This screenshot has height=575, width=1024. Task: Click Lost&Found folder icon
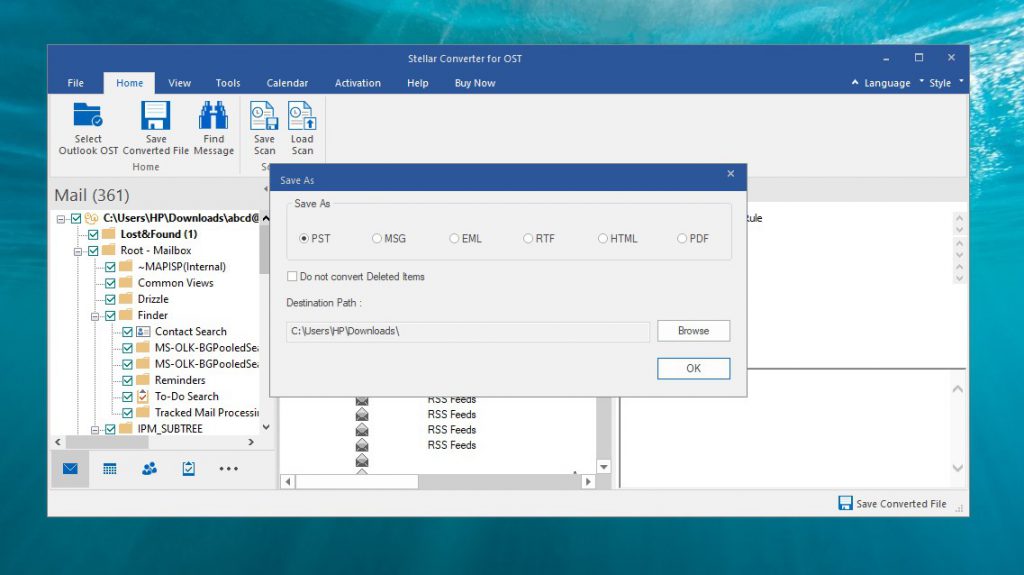point(109,234)
